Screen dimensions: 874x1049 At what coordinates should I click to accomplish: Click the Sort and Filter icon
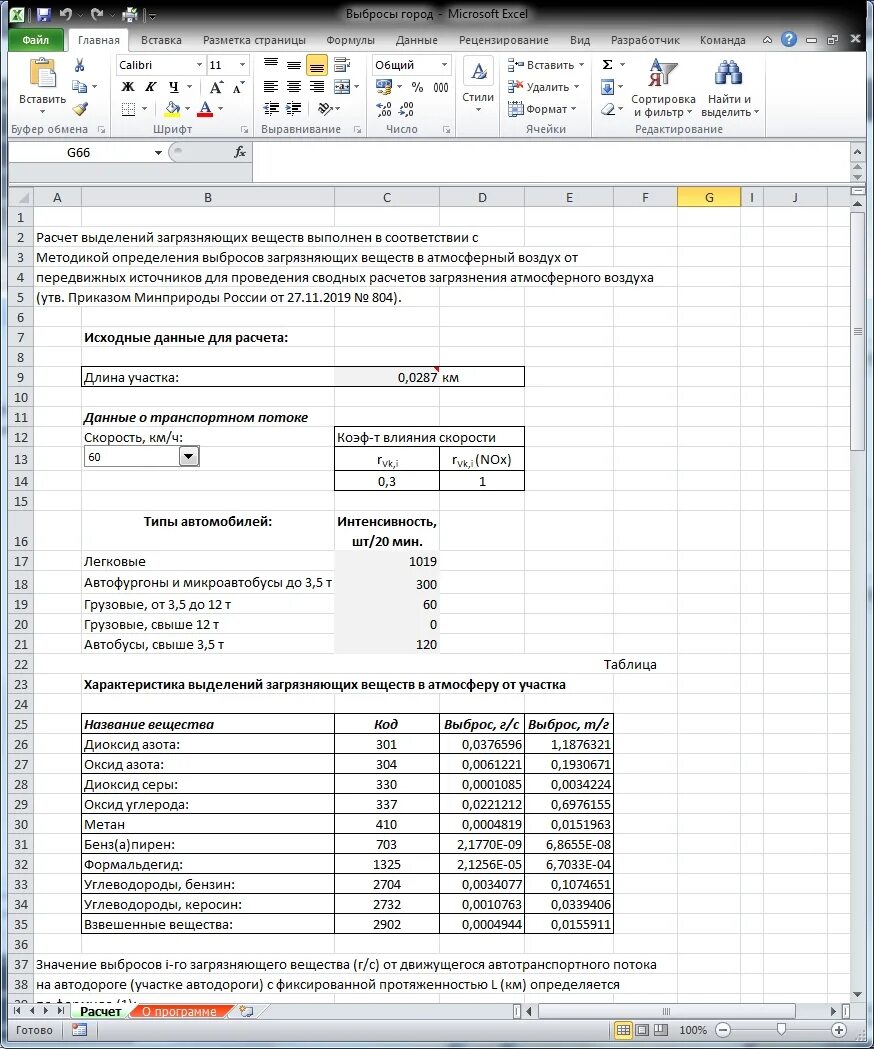tap(663, 72)
